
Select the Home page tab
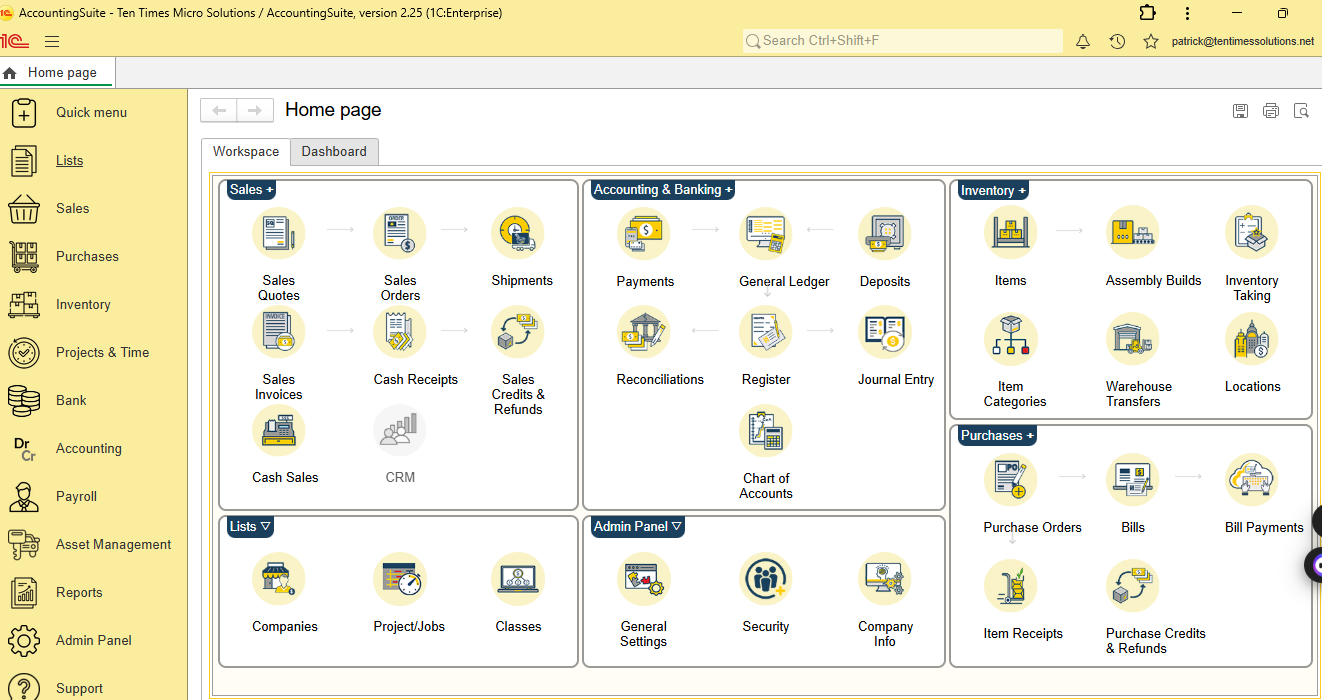click(57, 72)
